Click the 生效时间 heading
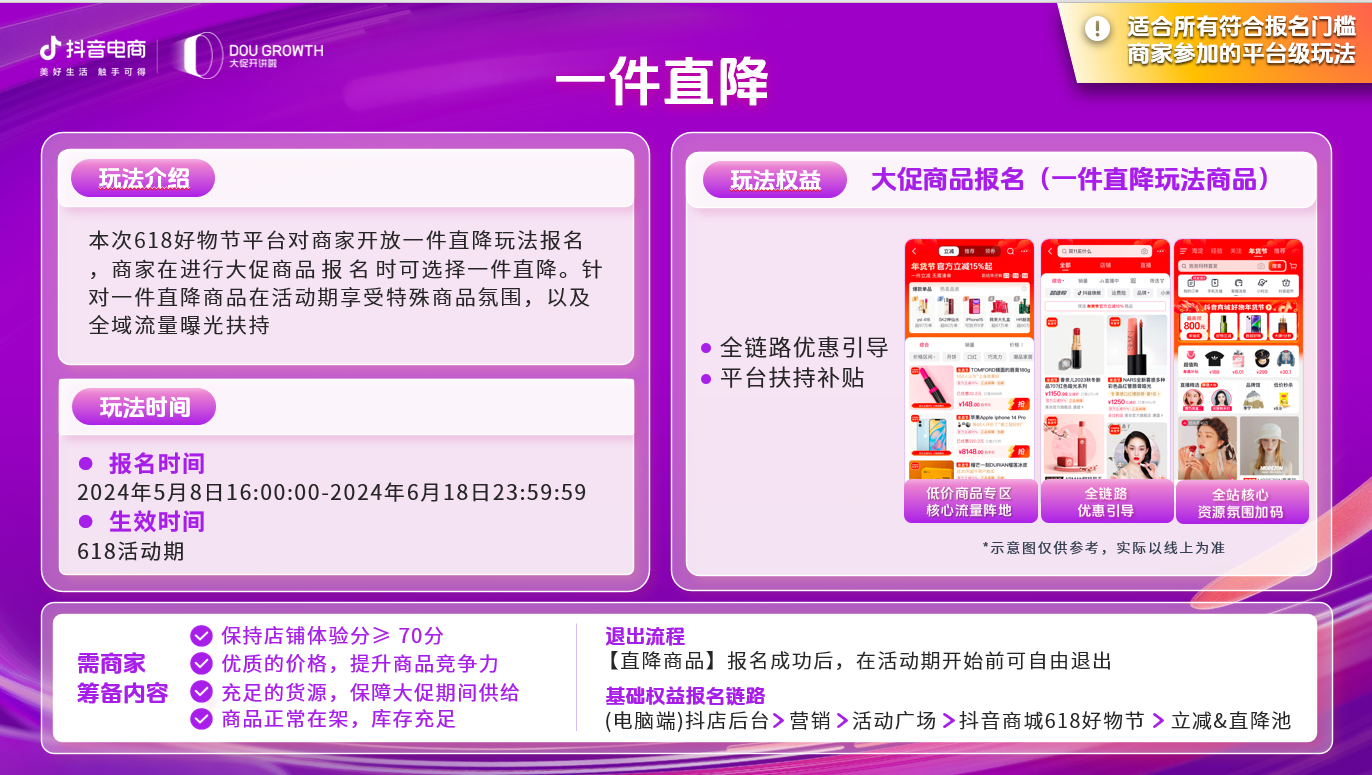 click(x=157, y=521)
